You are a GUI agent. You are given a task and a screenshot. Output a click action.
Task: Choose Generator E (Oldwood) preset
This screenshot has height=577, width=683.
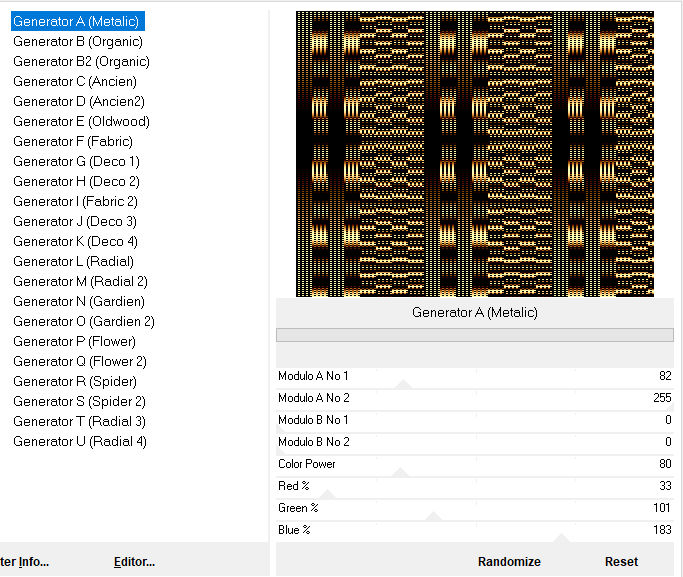[81, 121]
